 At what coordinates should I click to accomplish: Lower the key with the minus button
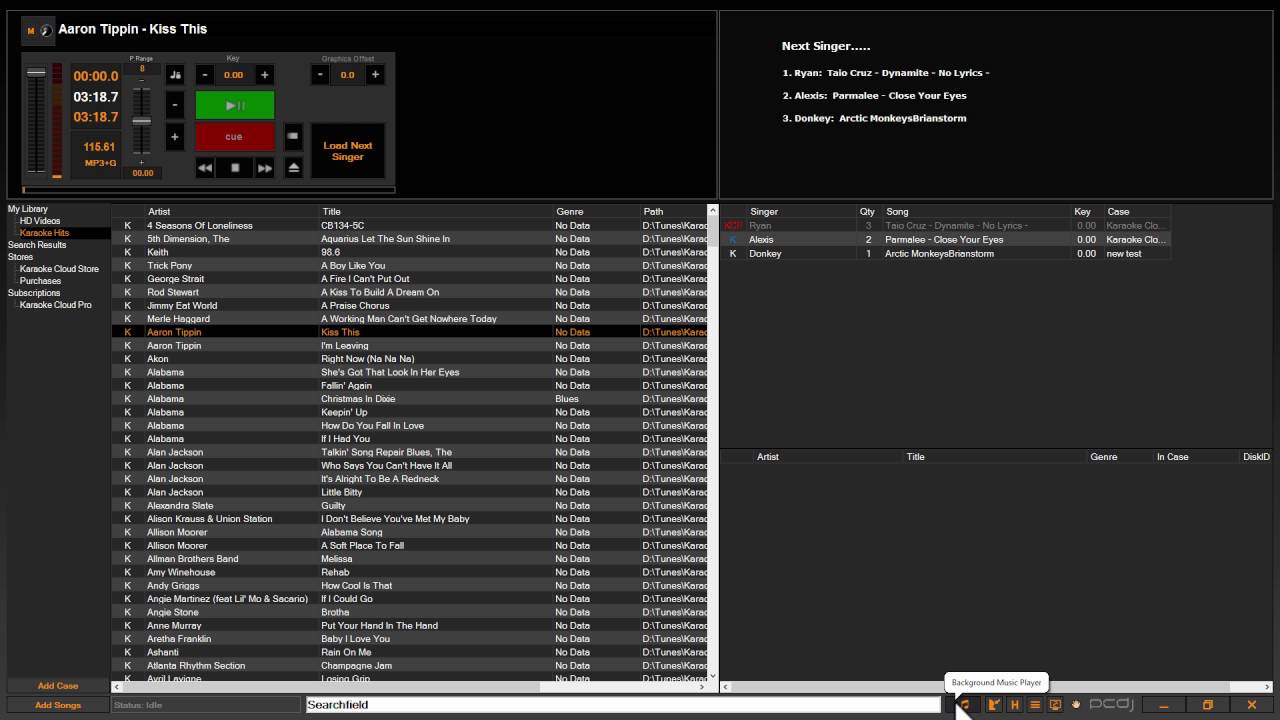tap(205, 75)
